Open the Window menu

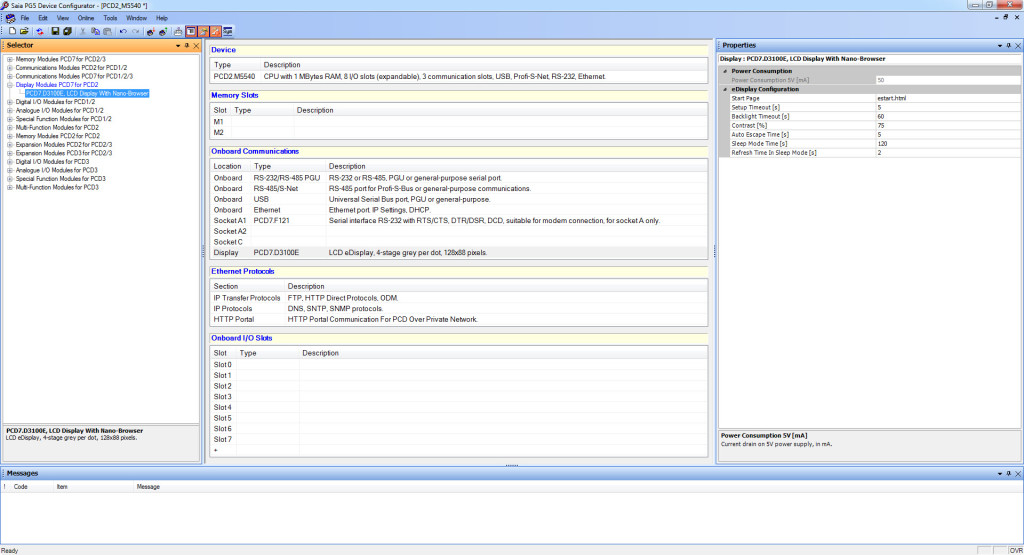(x=136, y=18)
